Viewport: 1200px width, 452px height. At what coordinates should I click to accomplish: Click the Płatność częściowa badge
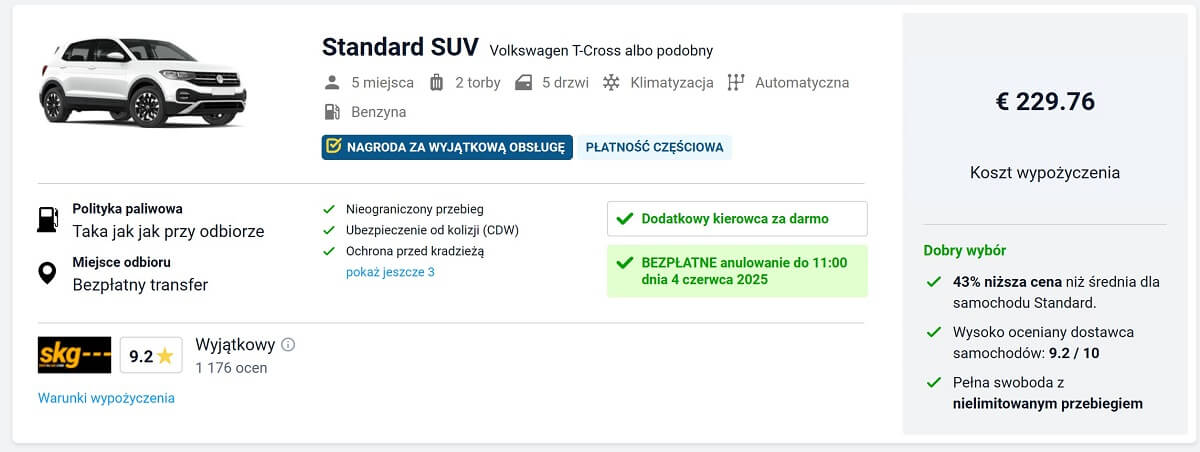tap(654, 147)
